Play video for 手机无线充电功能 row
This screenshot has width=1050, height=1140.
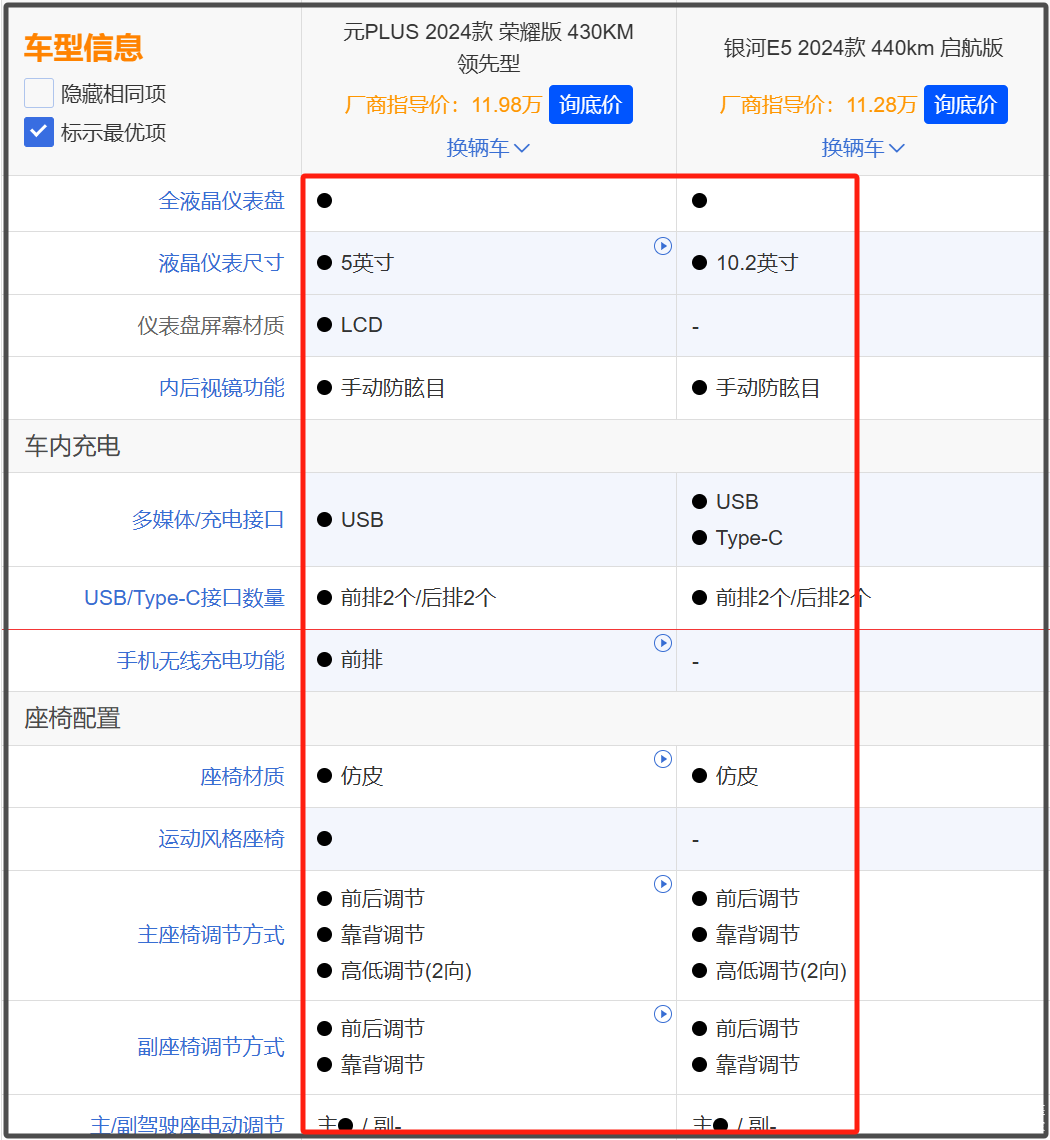click(x=662, y=643)
